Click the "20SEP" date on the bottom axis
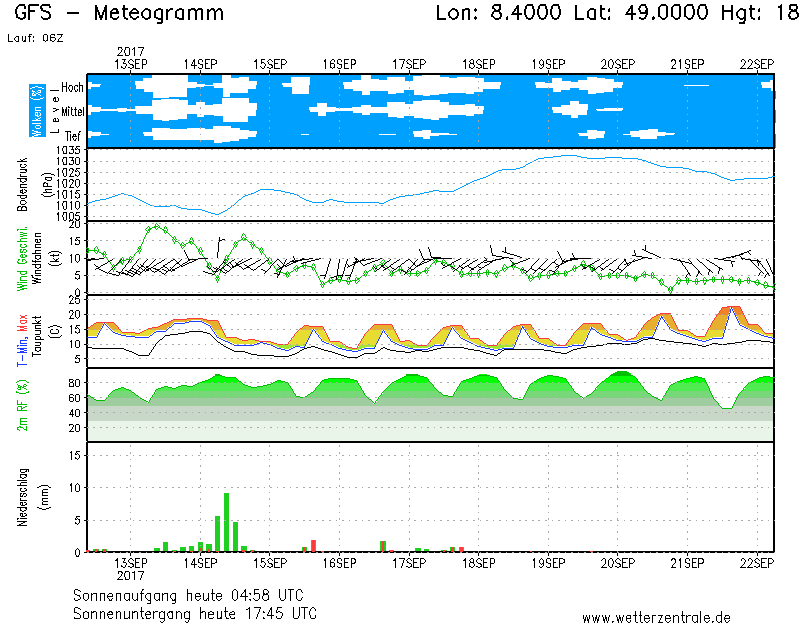 tap(618, 563)
